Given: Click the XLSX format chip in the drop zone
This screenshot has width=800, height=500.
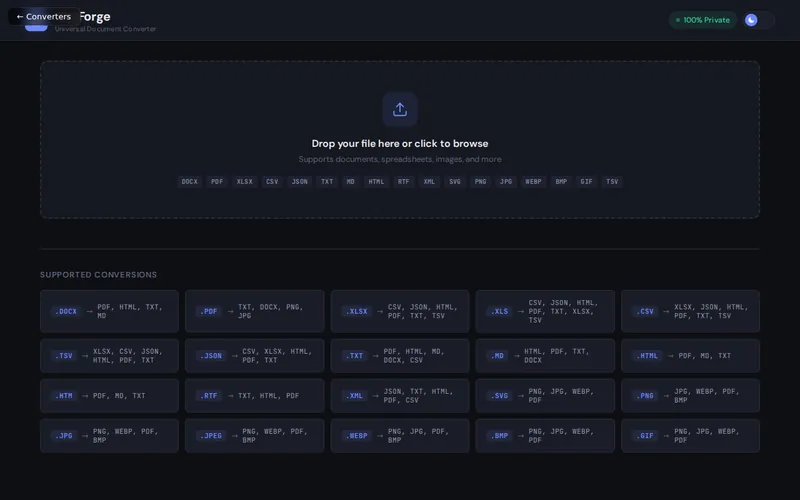Looking at the screenshot, I should coord(244,182).
